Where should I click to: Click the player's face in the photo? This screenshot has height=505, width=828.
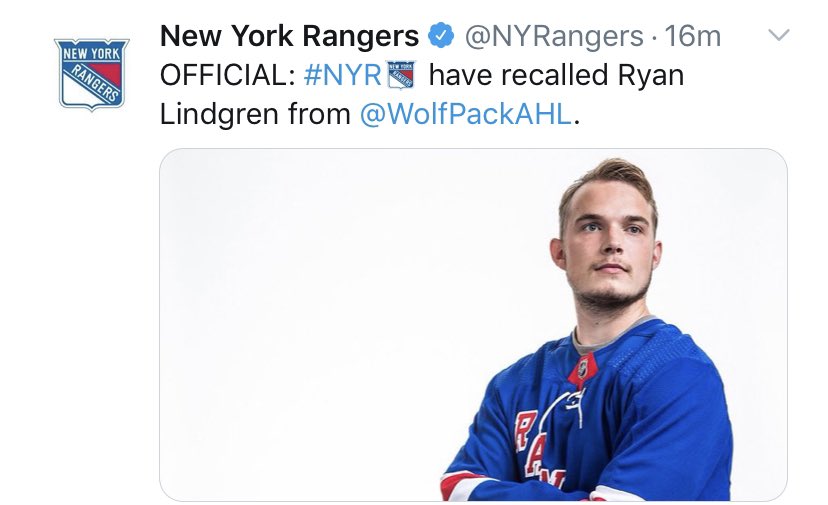click(607, 250)
